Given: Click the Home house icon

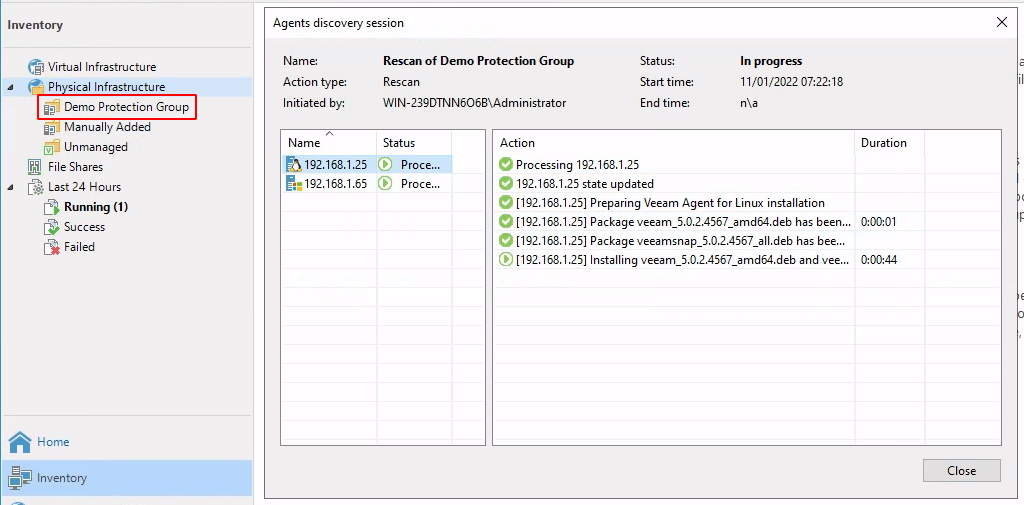Looking at the screenshot, I should pyautogui.click(x=20, y=442).
